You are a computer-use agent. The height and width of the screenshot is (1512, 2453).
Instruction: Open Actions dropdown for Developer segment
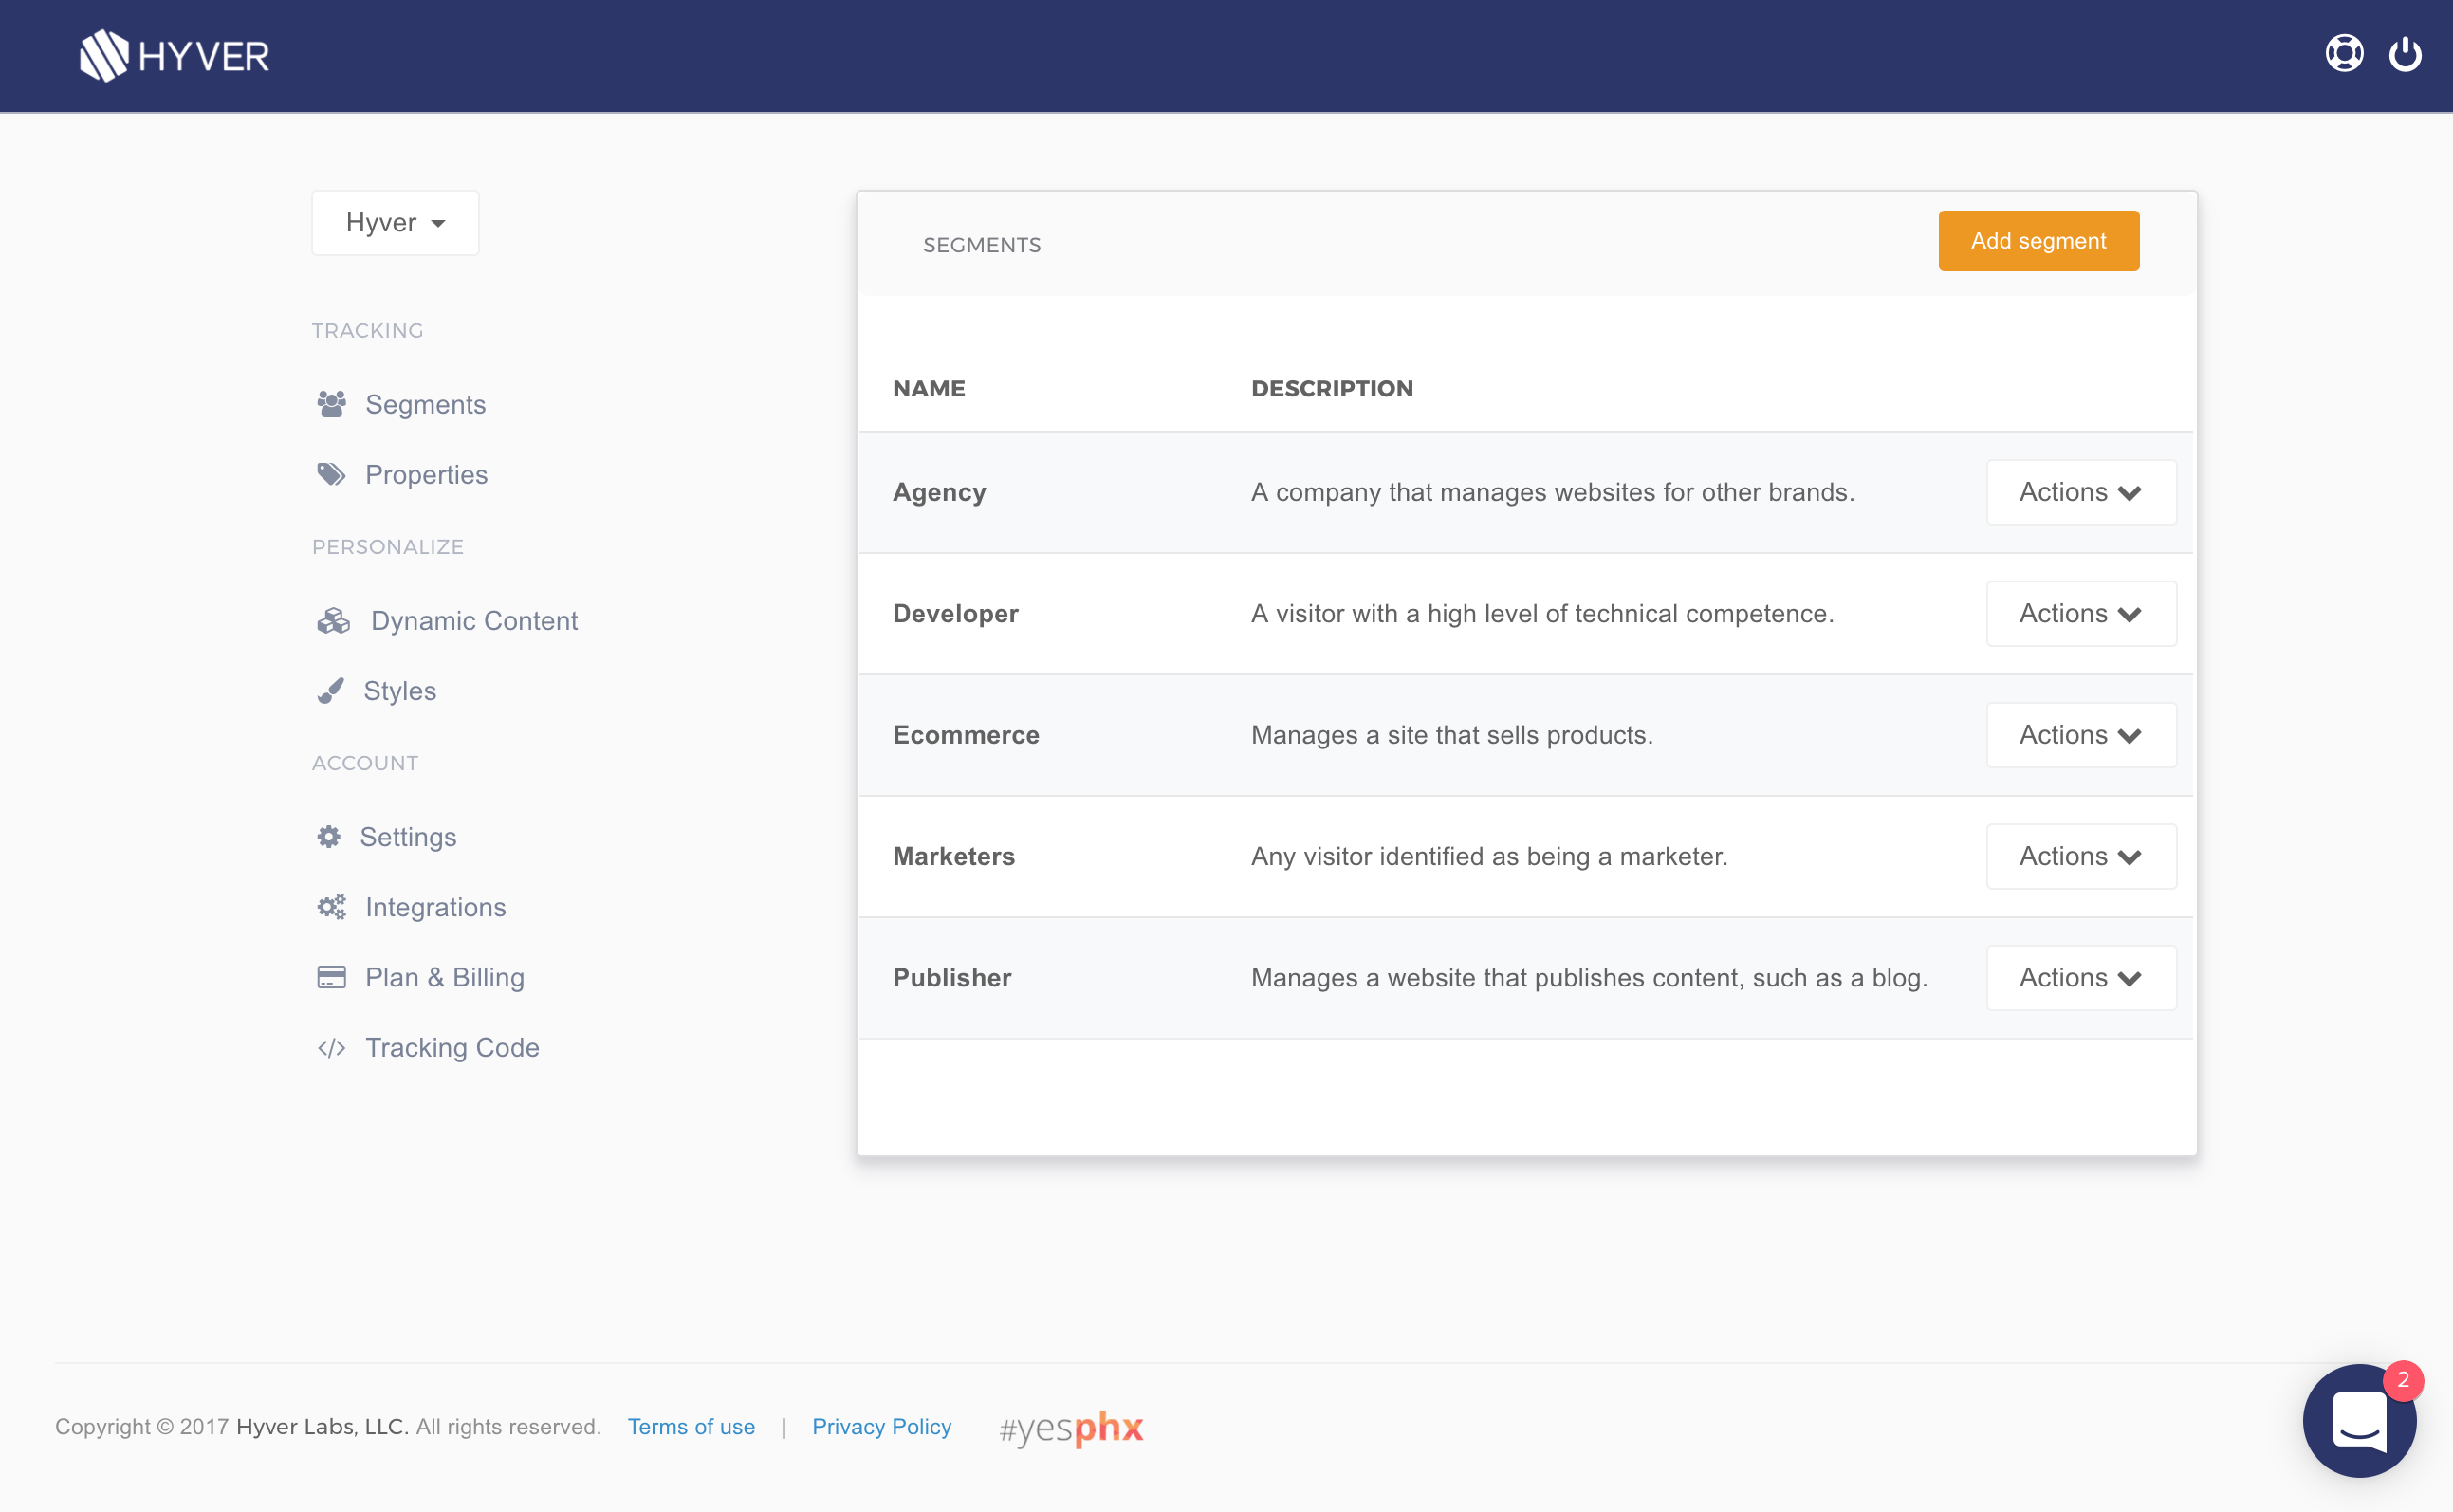click(x=2080, y=614)
